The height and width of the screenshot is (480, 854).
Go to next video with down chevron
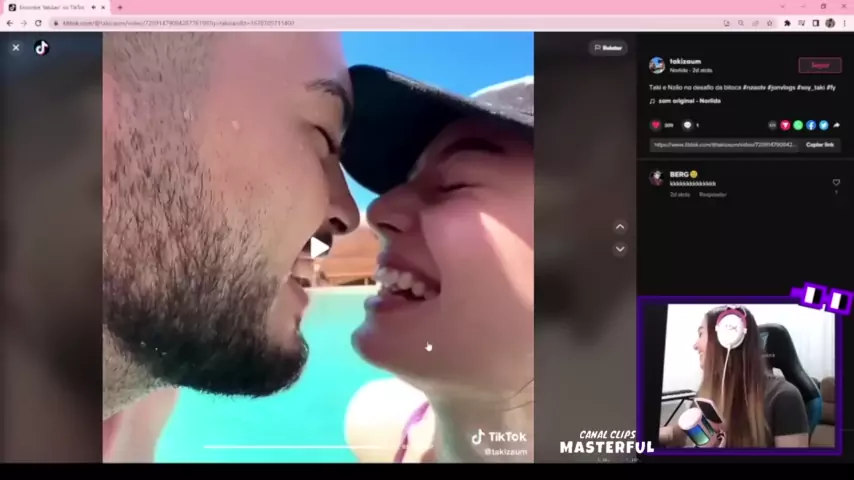[619, 249]
